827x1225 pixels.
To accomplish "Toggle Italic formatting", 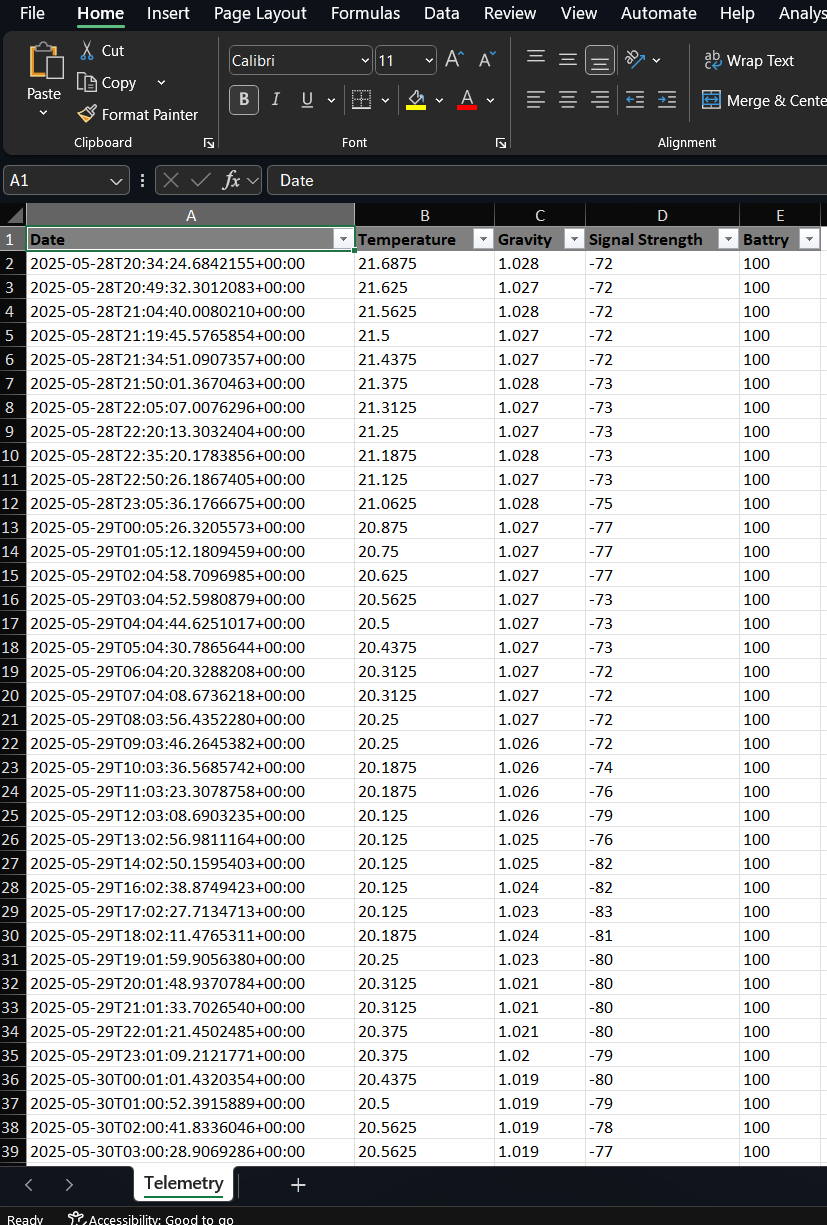I will [x=275, y=100].
